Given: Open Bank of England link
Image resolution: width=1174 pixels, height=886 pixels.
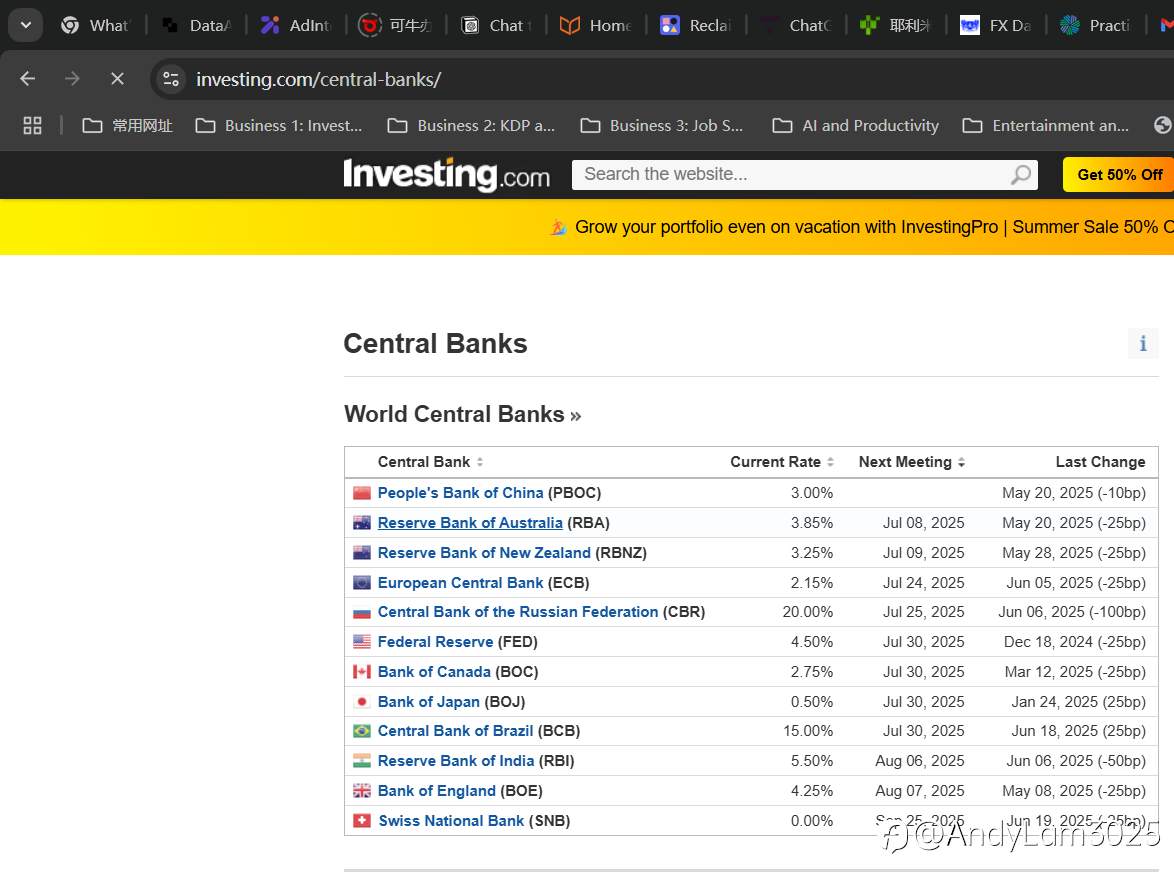Looking at the screenshot, I should click(x=437, y=791).
